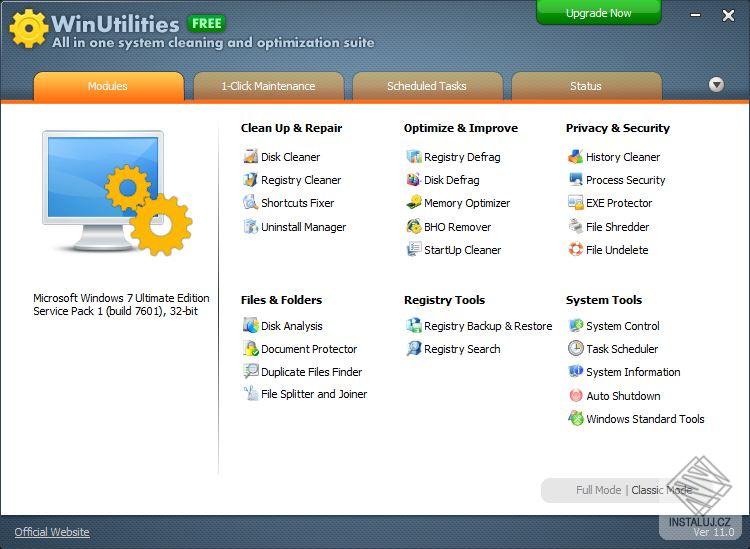Switch to Full Mode
Image resolution: width=750 pixels, height=549 pixels.
[598, 490]
